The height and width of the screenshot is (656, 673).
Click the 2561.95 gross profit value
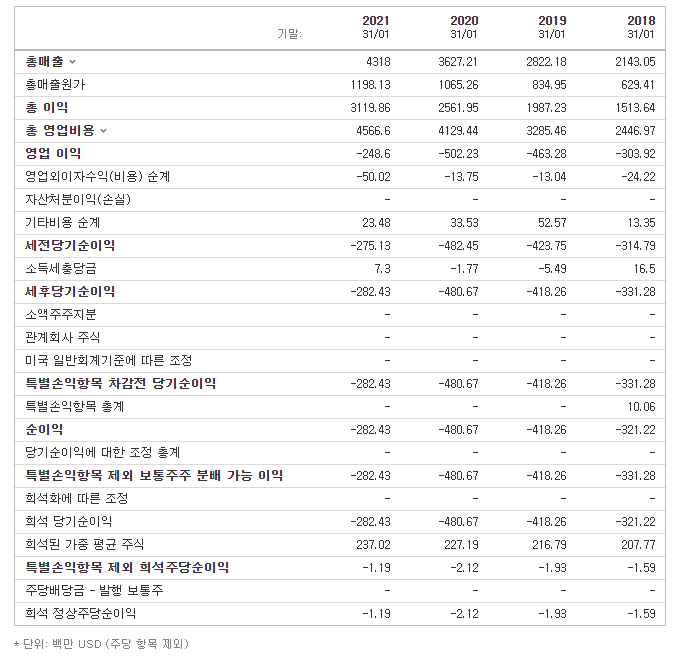458,108
